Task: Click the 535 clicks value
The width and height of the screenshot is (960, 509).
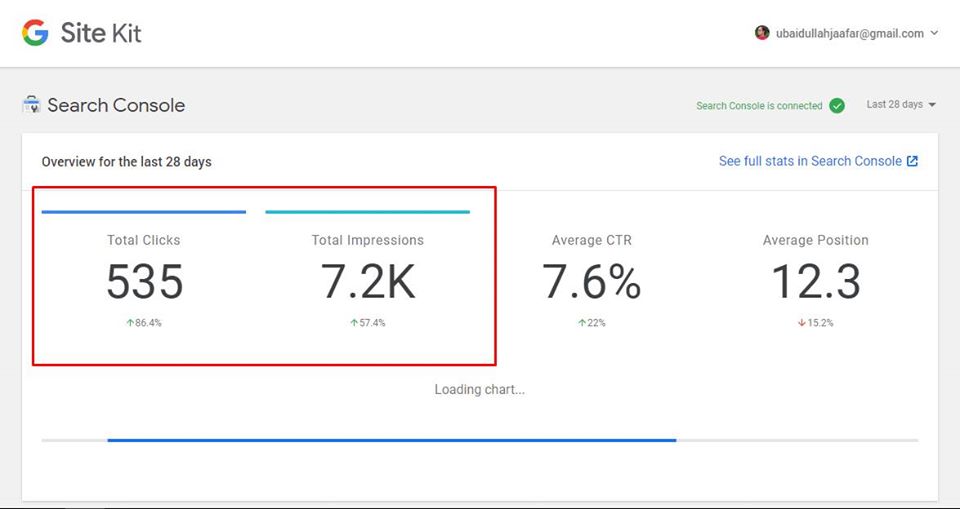Action: pos(144,282)
